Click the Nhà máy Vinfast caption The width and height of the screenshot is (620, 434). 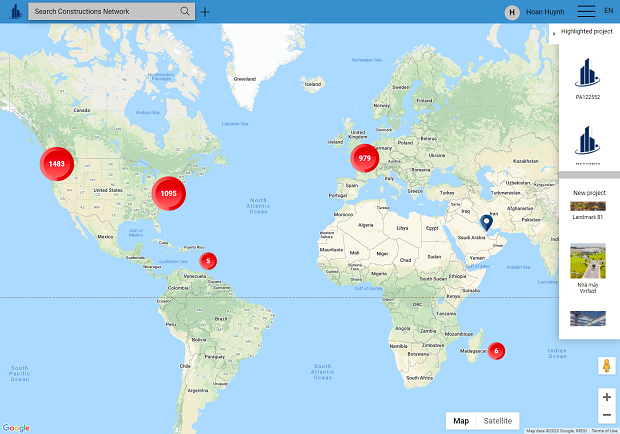pyautogui.click(x=588, y=288)
